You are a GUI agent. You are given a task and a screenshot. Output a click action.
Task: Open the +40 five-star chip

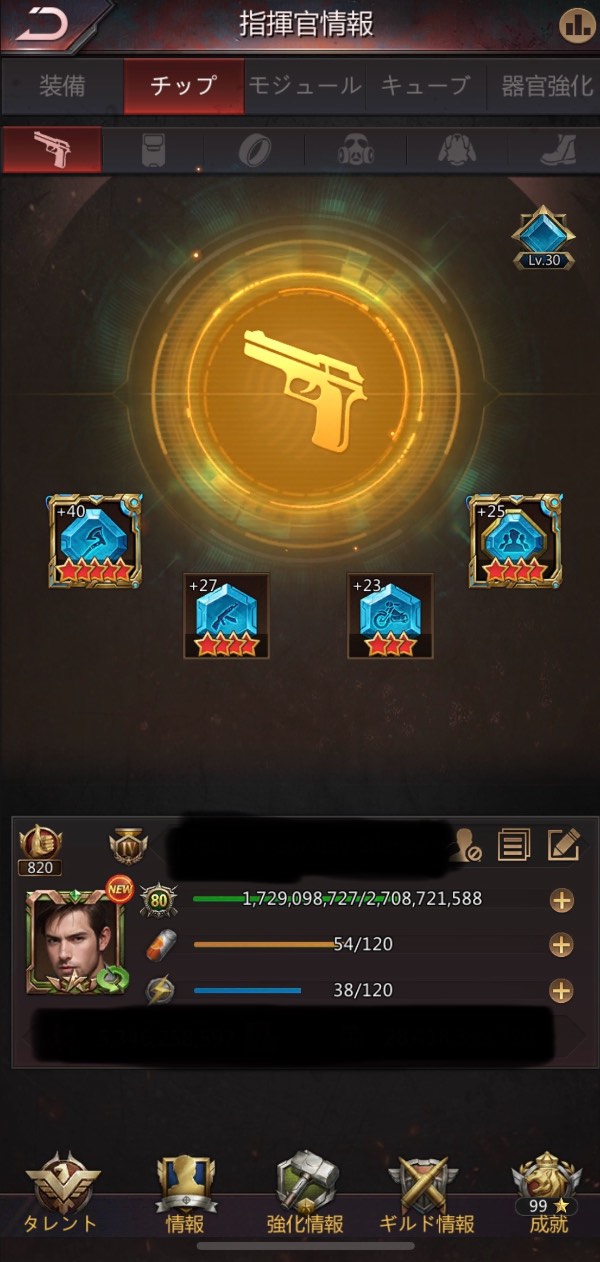[x=94, y=540]
